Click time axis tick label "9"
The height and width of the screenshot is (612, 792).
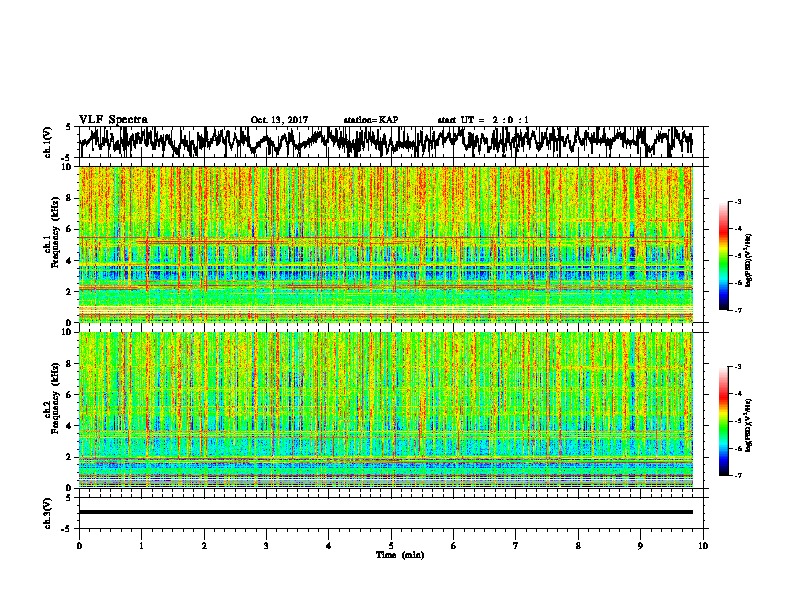click(x=640, y=546)
